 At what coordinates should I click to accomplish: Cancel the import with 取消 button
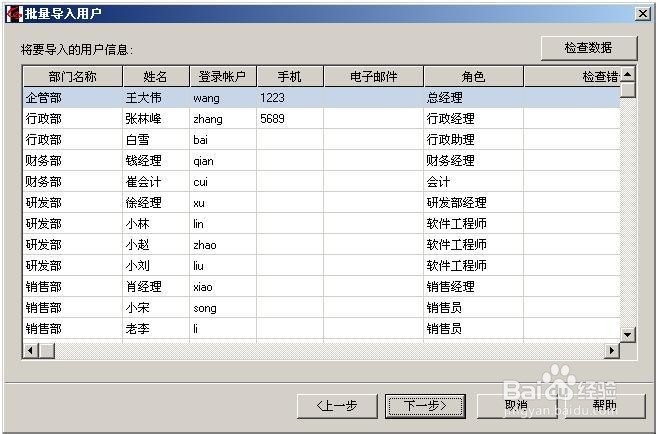click(x=516, y=406)
